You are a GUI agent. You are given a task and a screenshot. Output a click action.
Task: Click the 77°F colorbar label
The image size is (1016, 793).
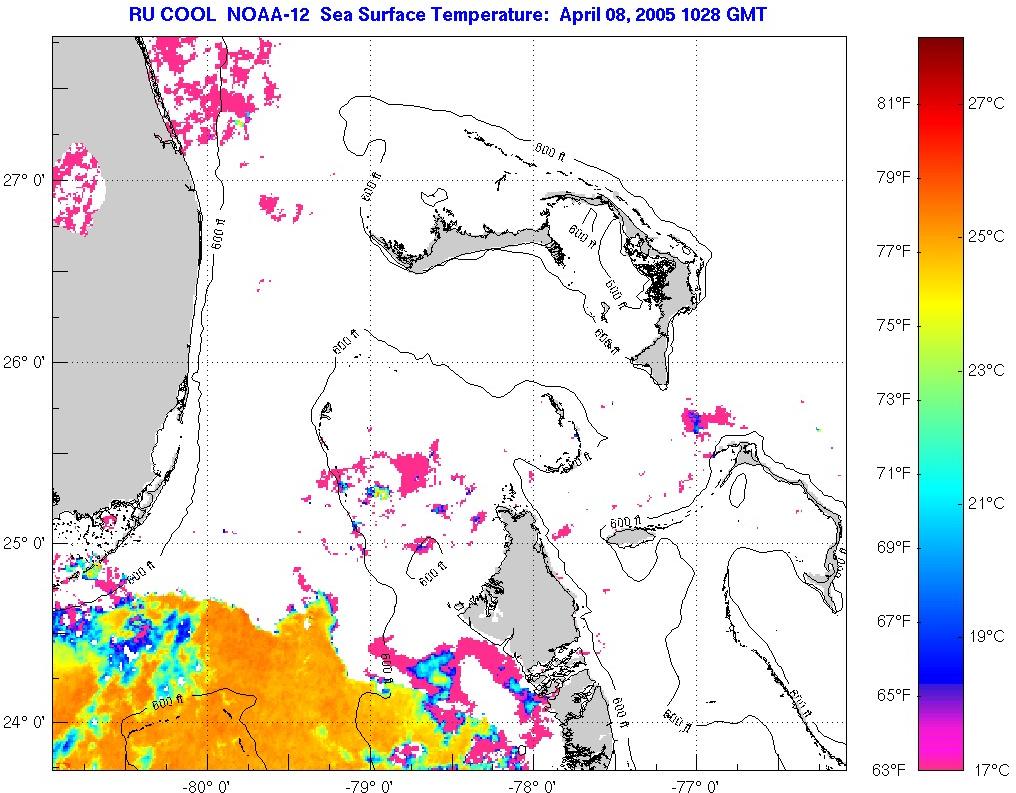point(894,251)
